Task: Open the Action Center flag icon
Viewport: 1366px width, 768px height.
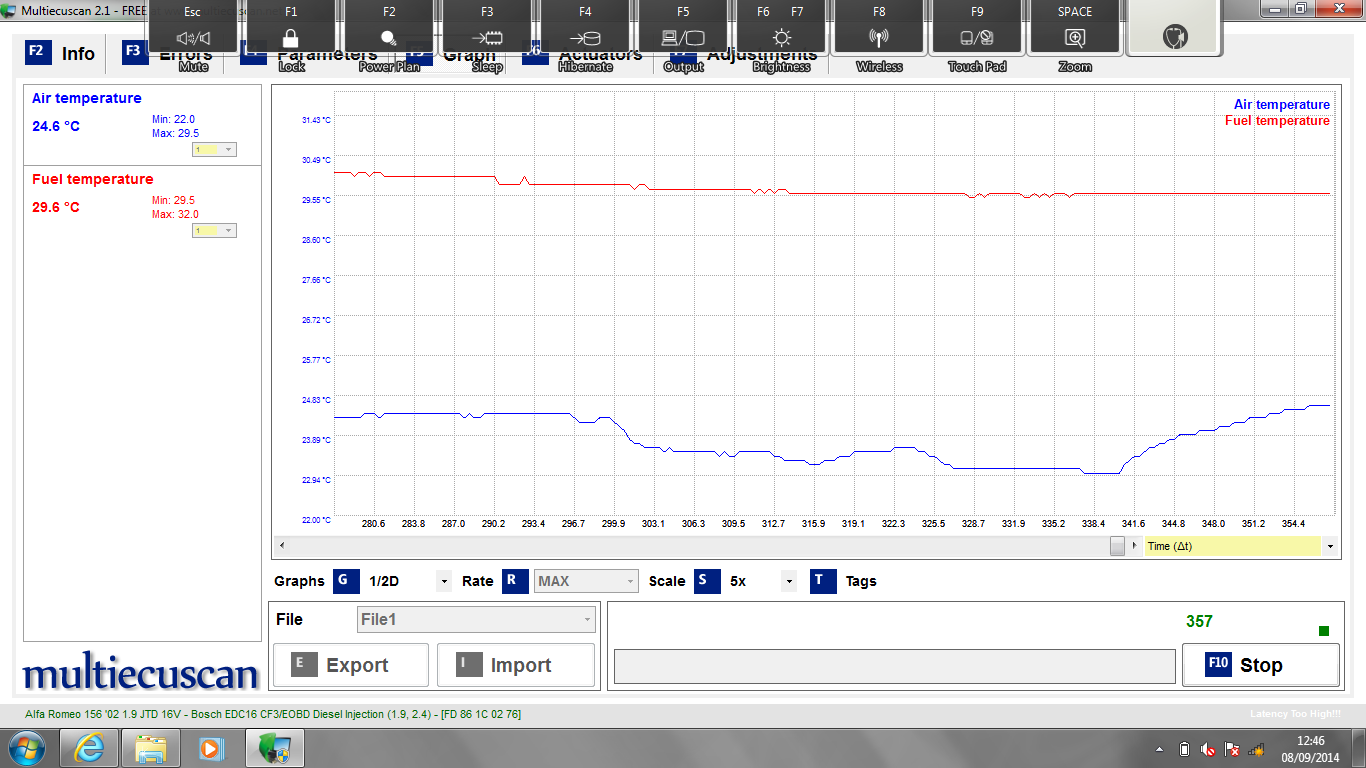Action: click(1232, 749)
